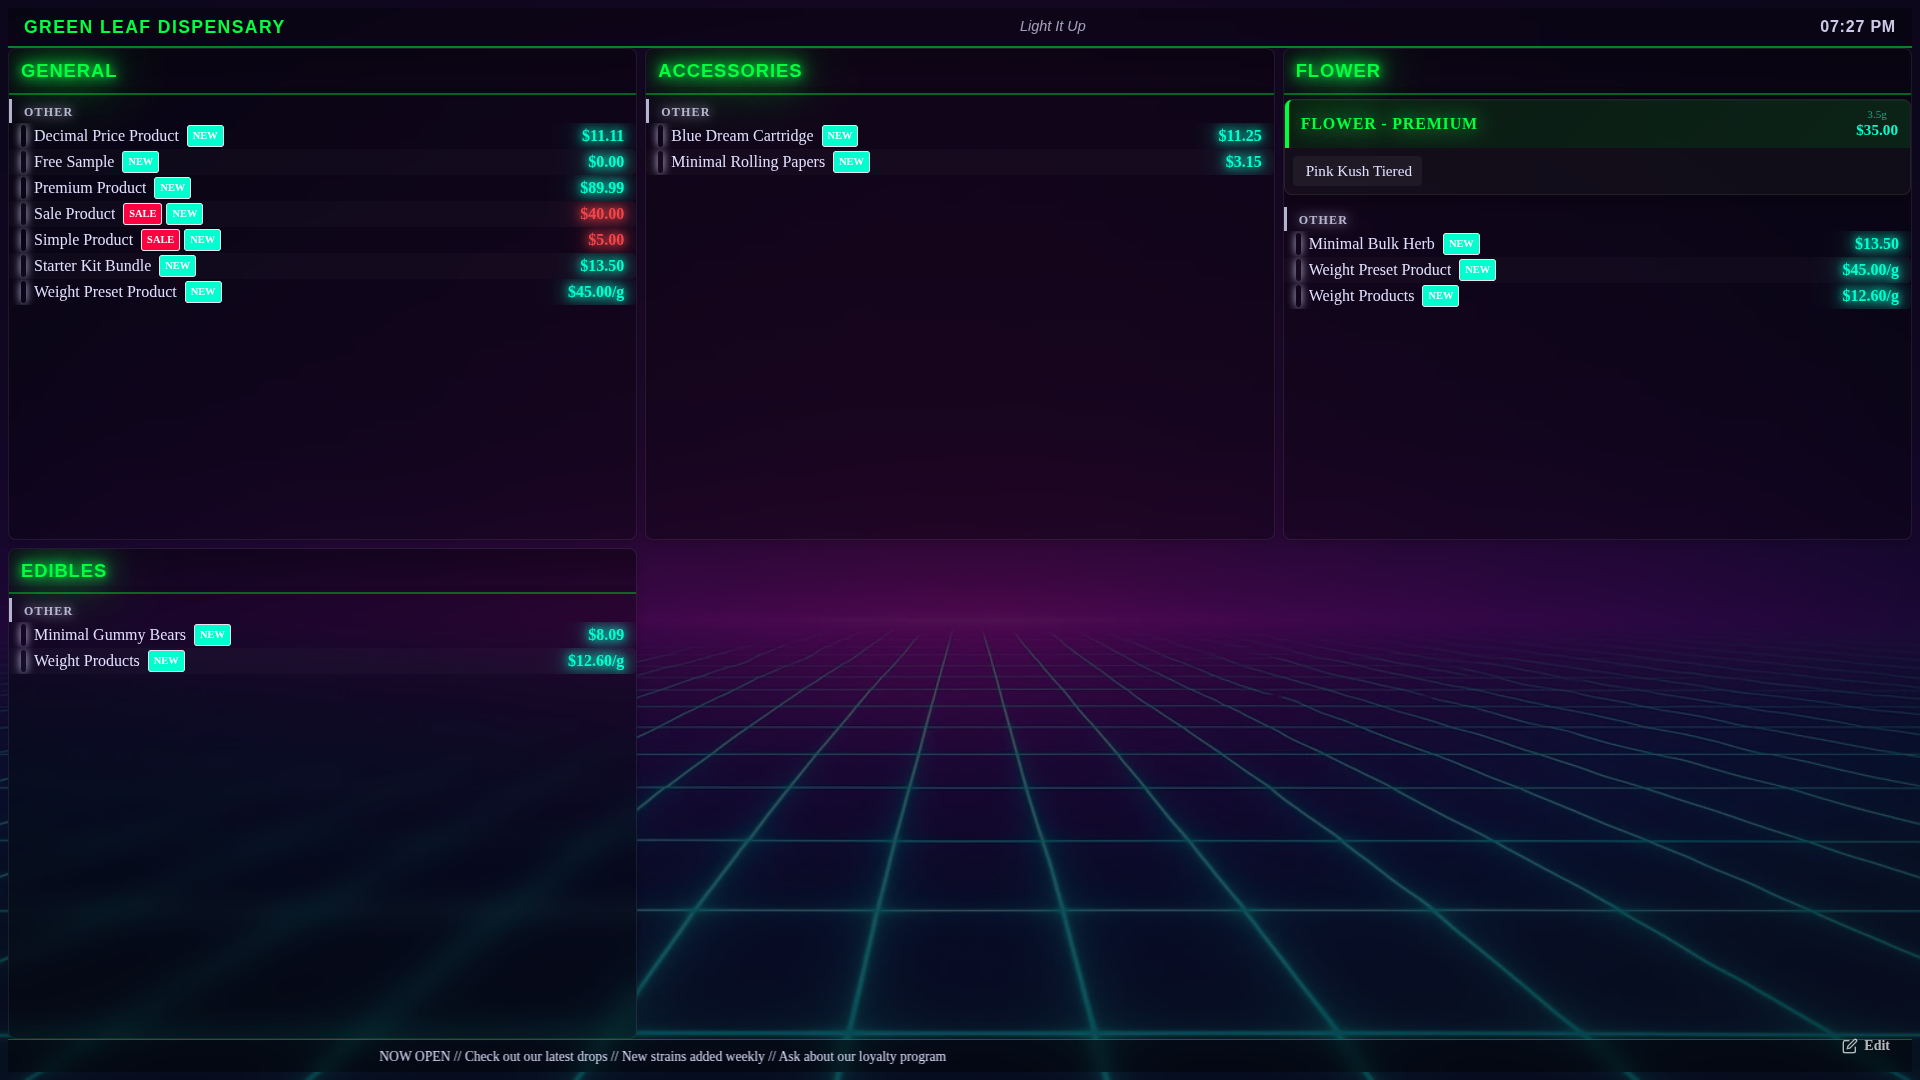
Task: Click the Edit button in the footer
Action: (x=1866, y=1046)
